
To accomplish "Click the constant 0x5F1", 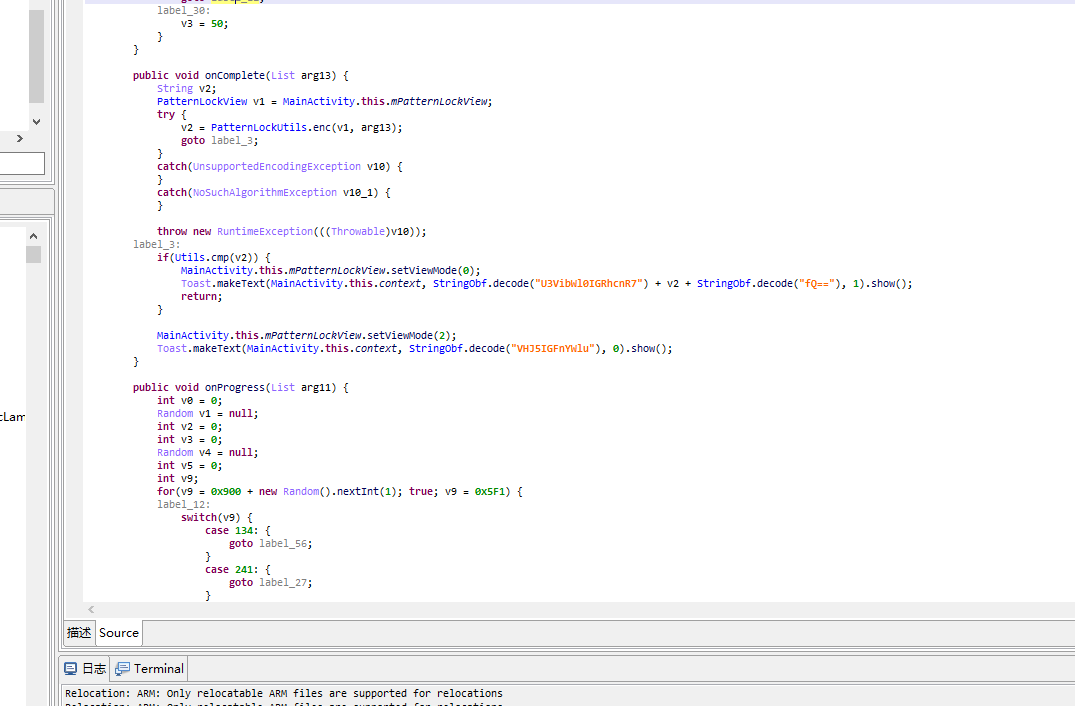I will pos(490,491).
